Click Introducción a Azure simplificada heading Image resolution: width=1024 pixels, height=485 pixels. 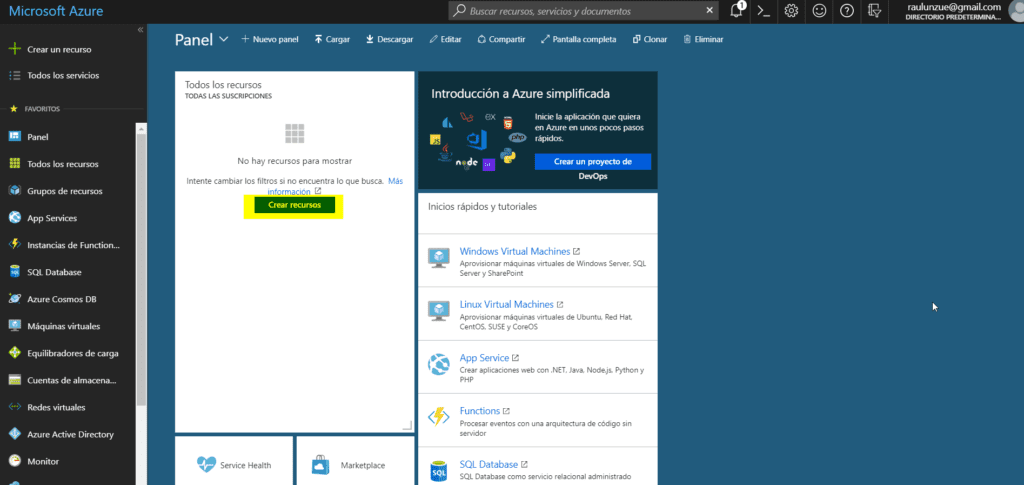point(520,93)
